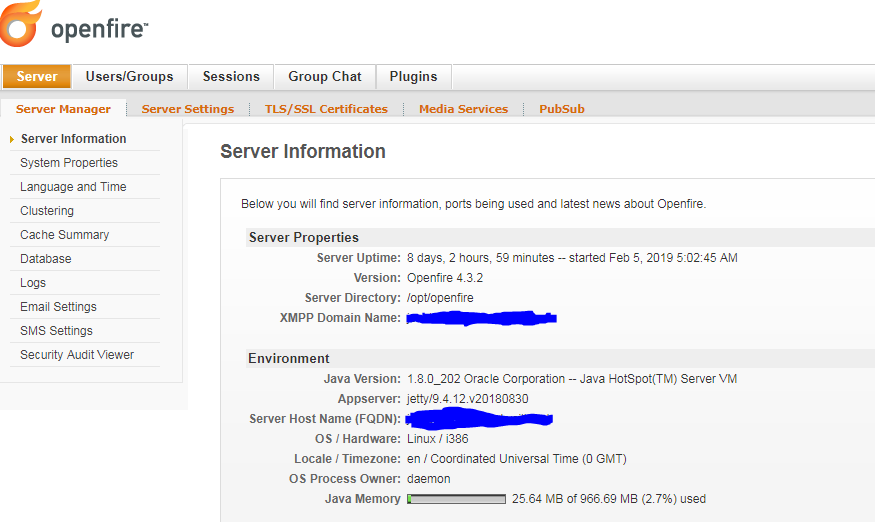Open the Server main tab
This screenshot has height=522, width=875.
(37, 76)
